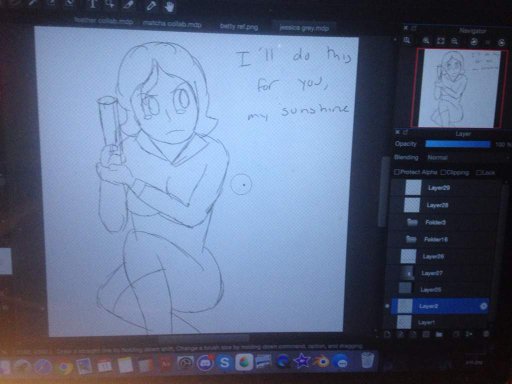Click the Layer2 gear settings icon
This screenshot has width=512, height=384.
[483, 306]
